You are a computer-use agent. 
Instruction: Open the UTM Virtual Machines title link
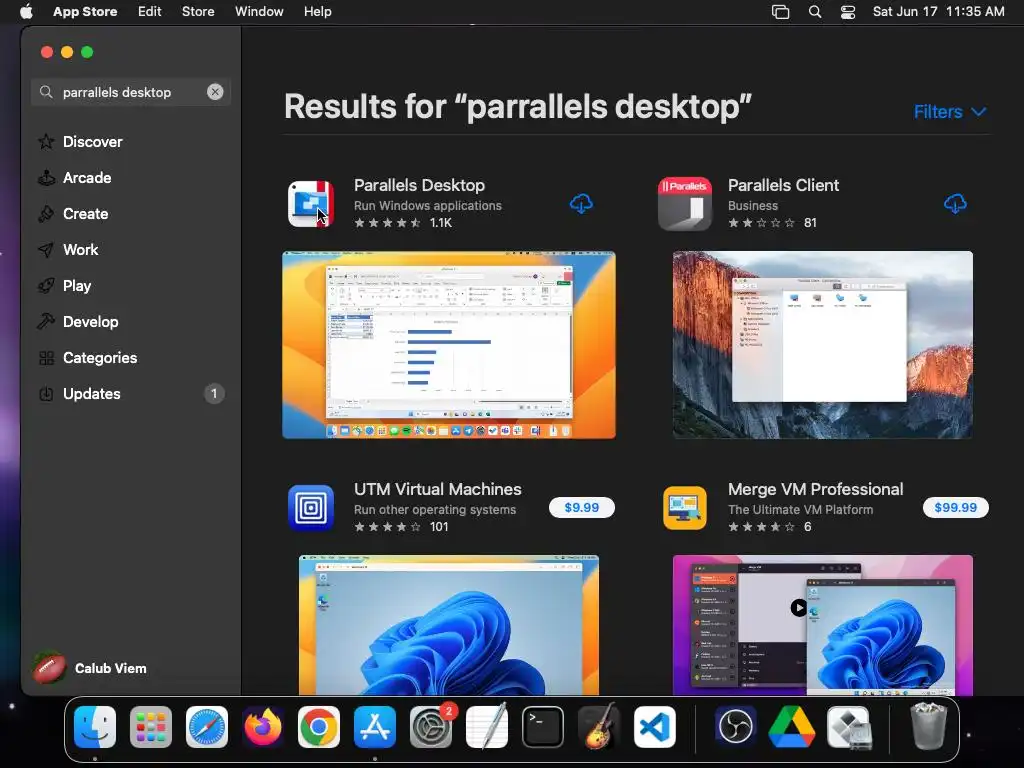438,489
